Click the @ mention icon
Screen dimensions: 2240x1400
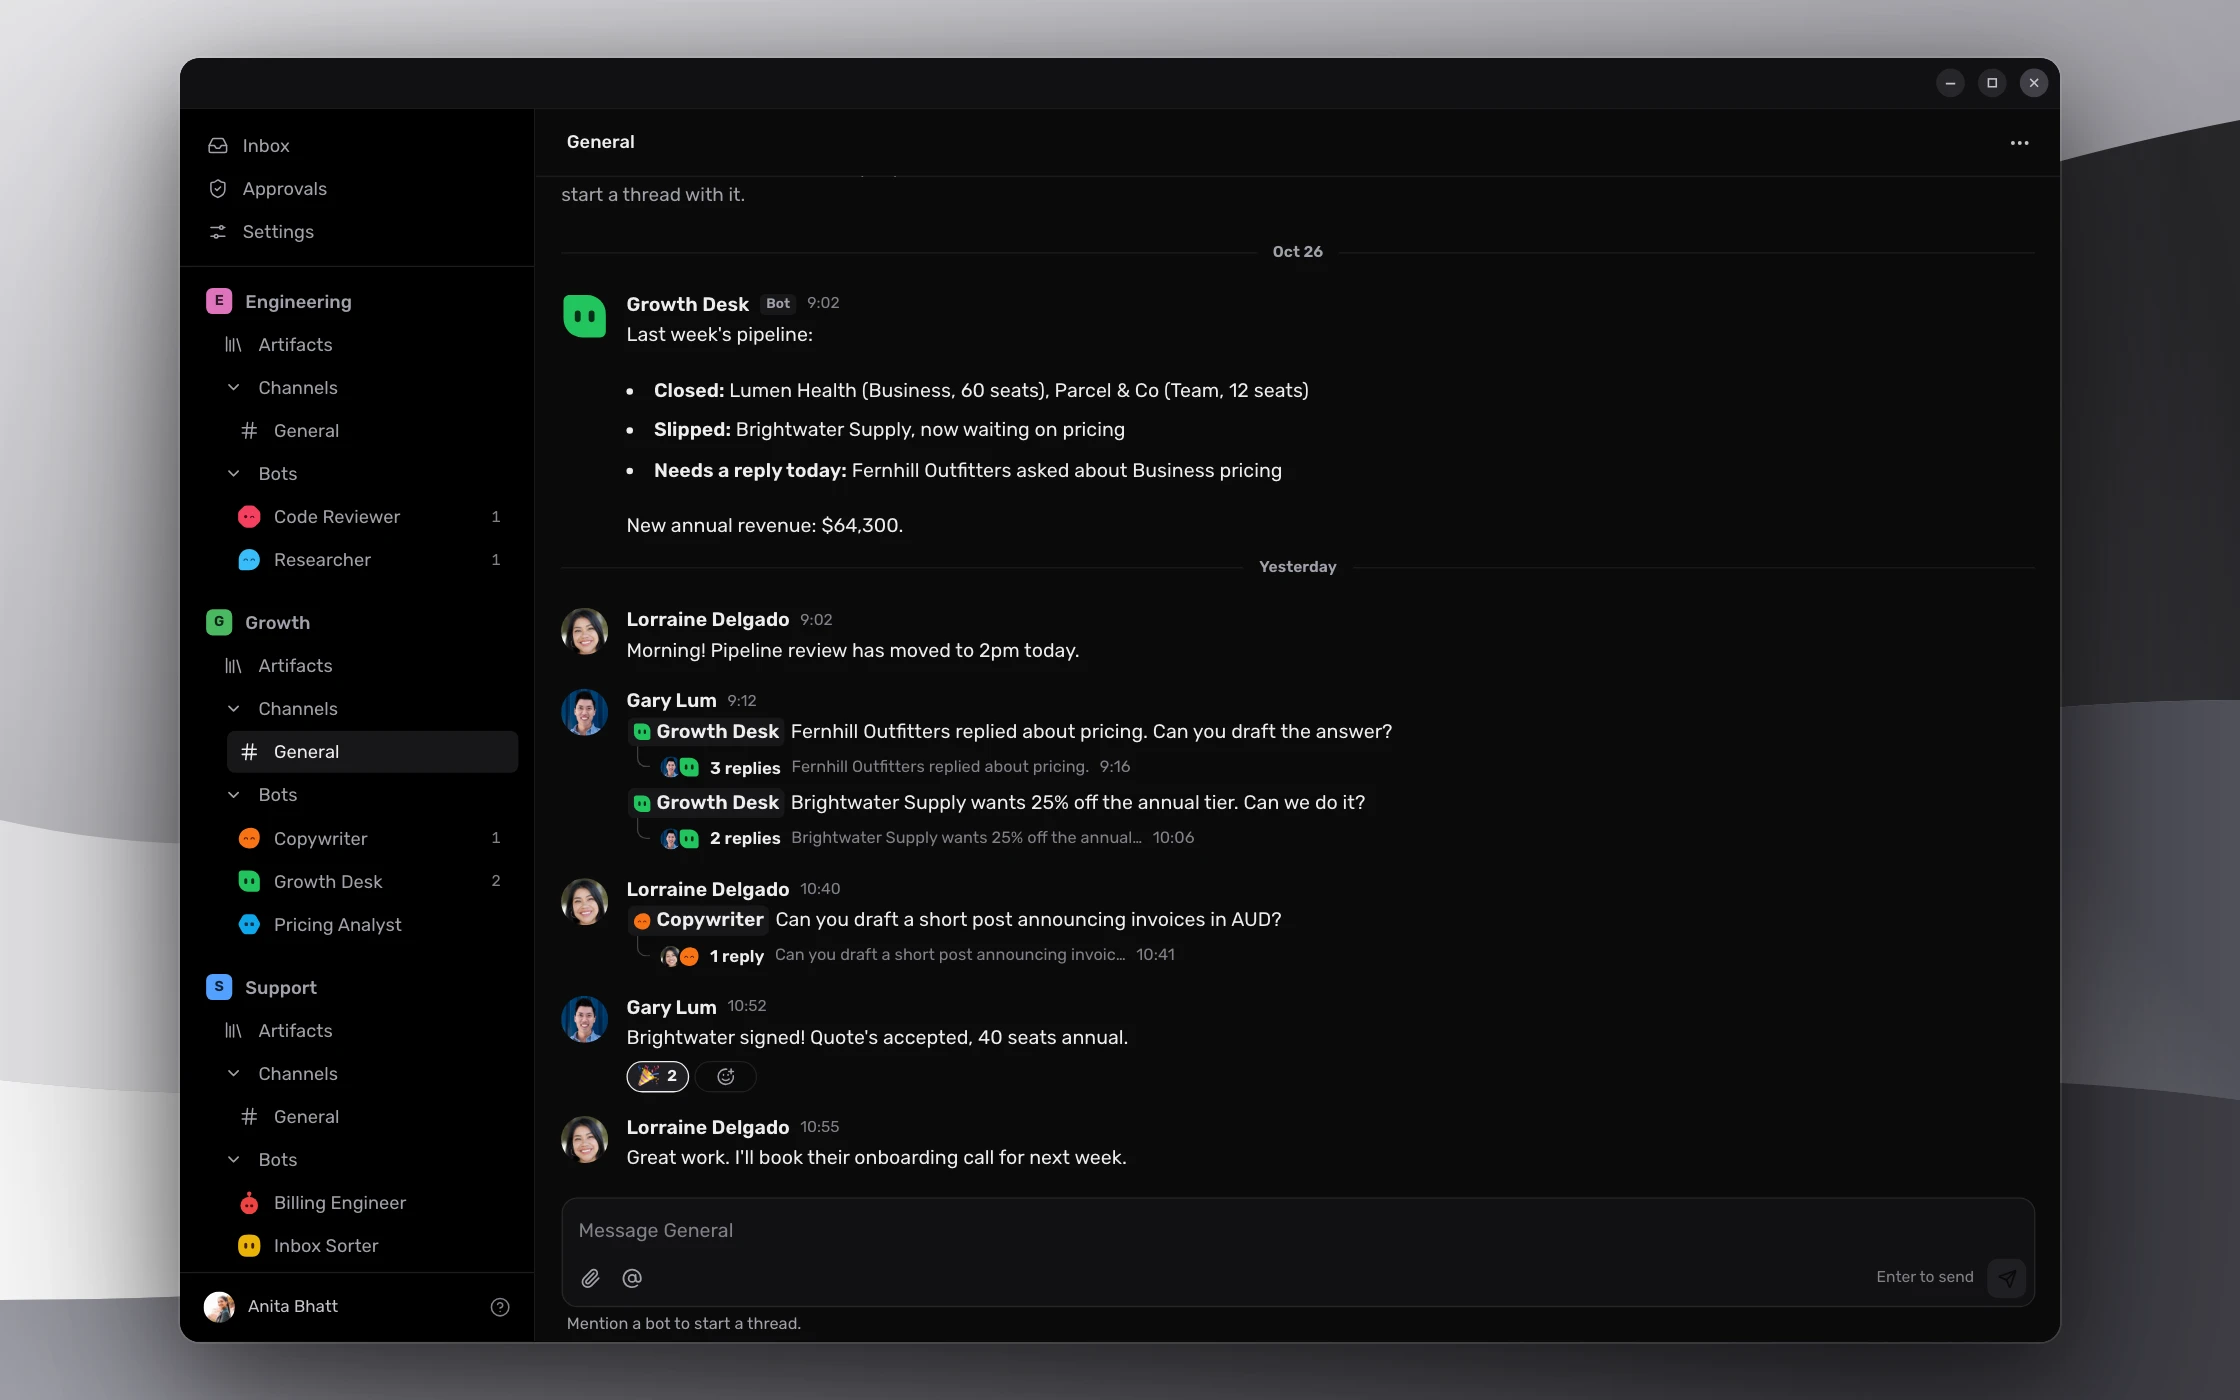click(632, 1278)
